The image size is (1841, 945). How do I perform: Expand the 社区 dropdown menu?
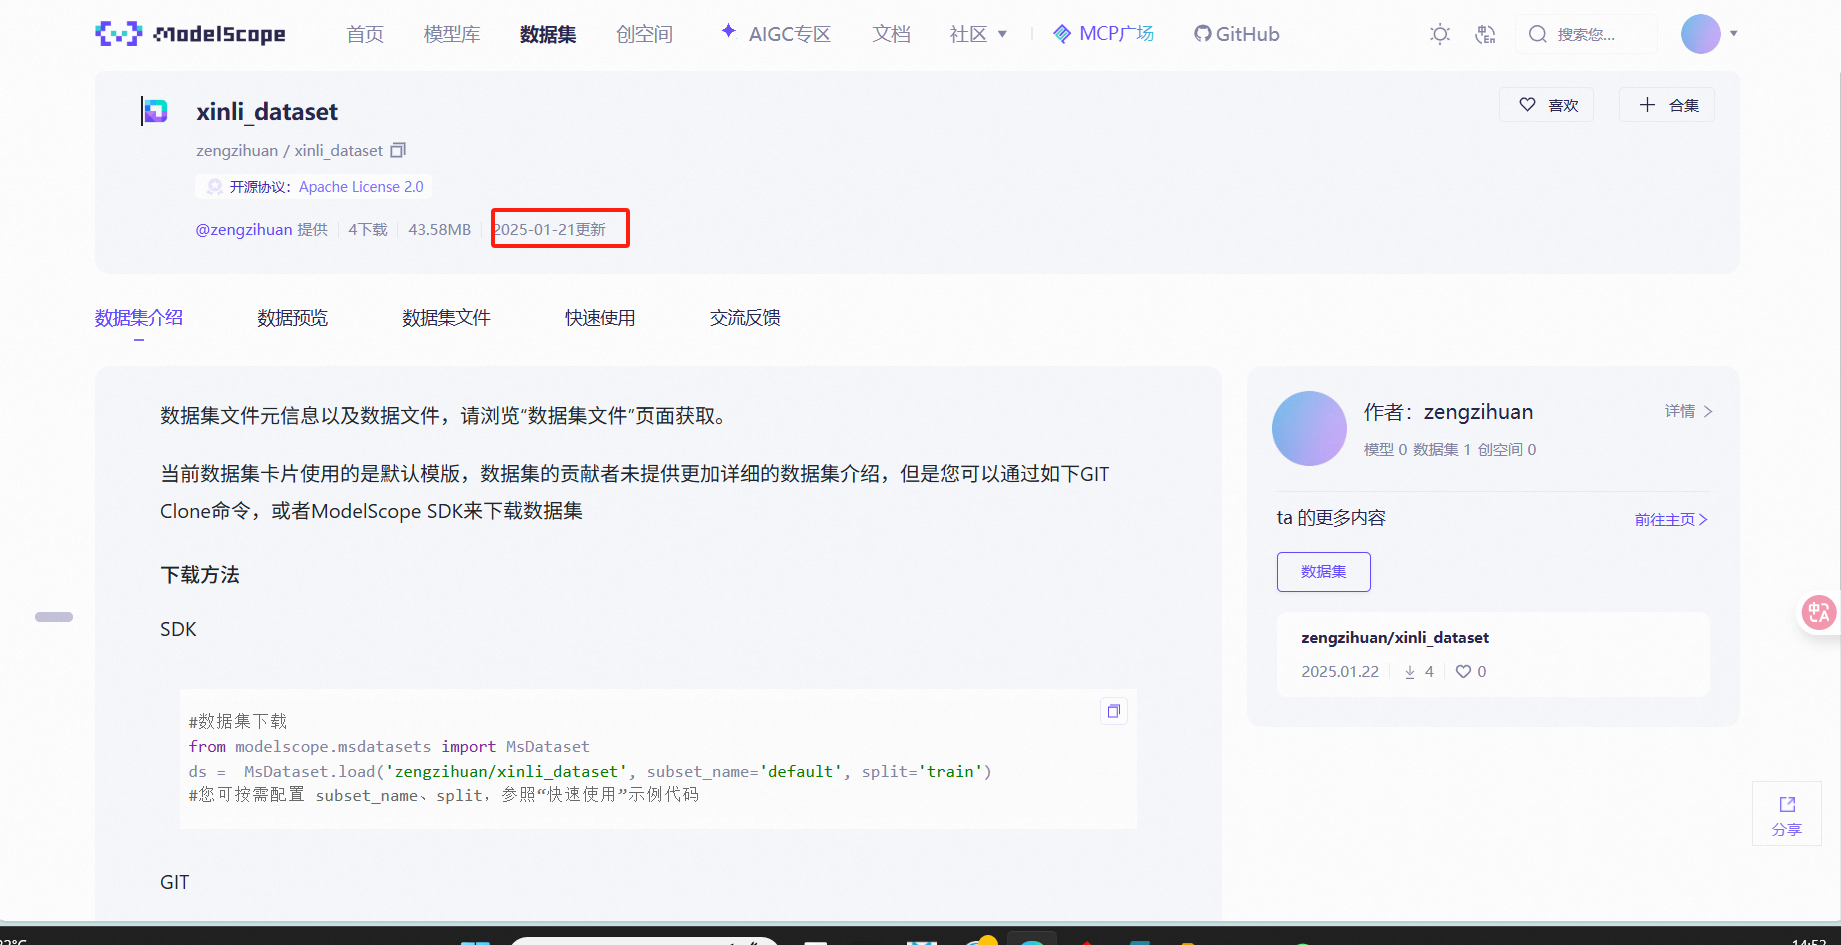pyautogui.click(x=978, y=34)
